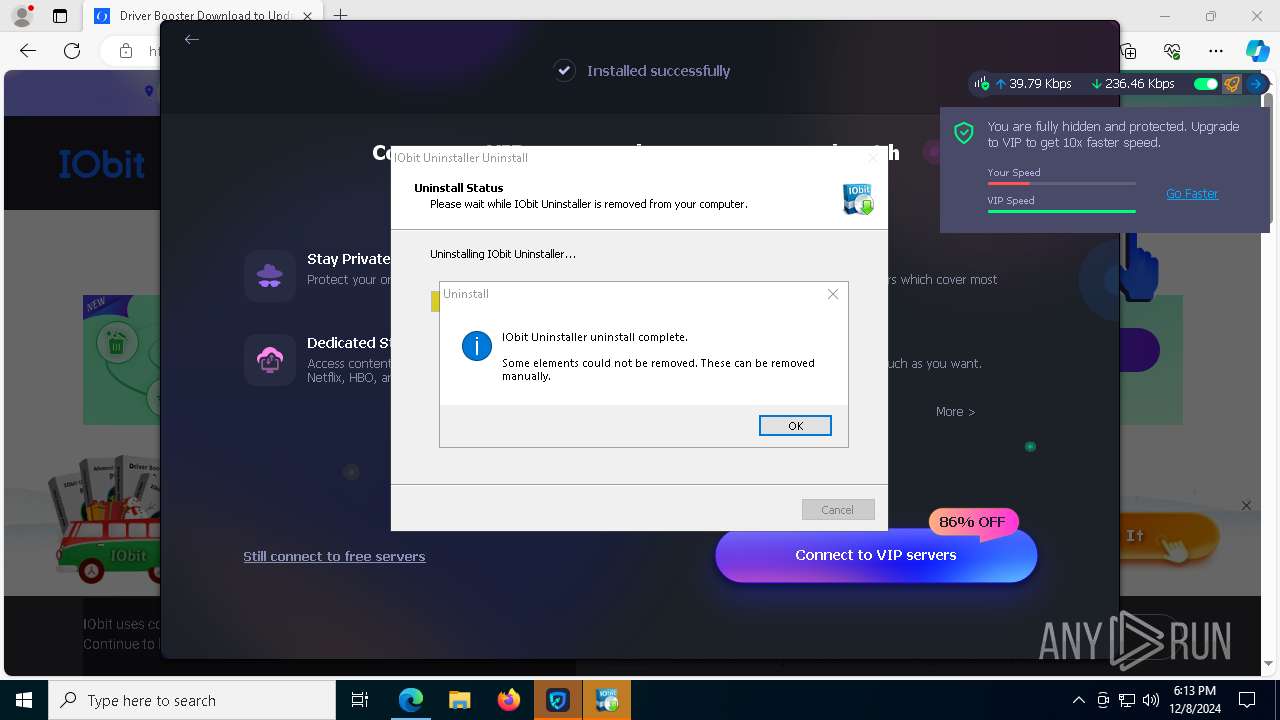Click the Stay Private incognito icon
This screenshot has width=1280, height=720.
[270, 275]
